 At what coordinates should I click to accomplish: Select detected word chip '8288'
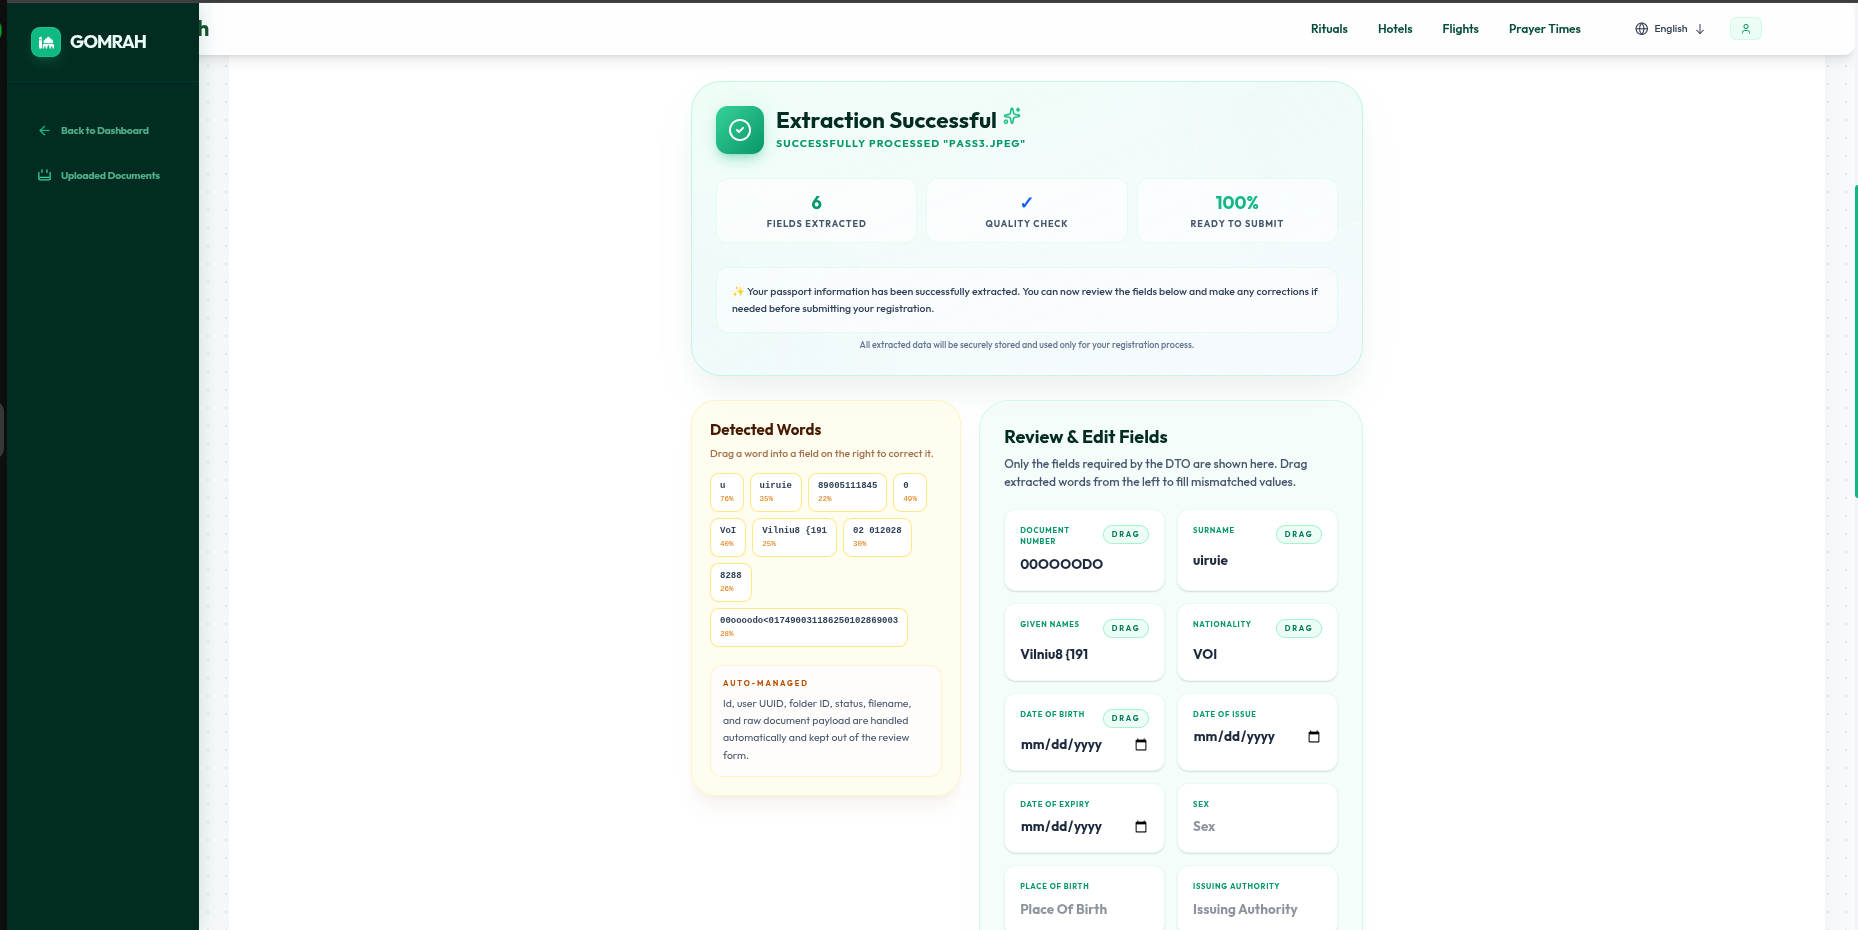tap(731, 582)
